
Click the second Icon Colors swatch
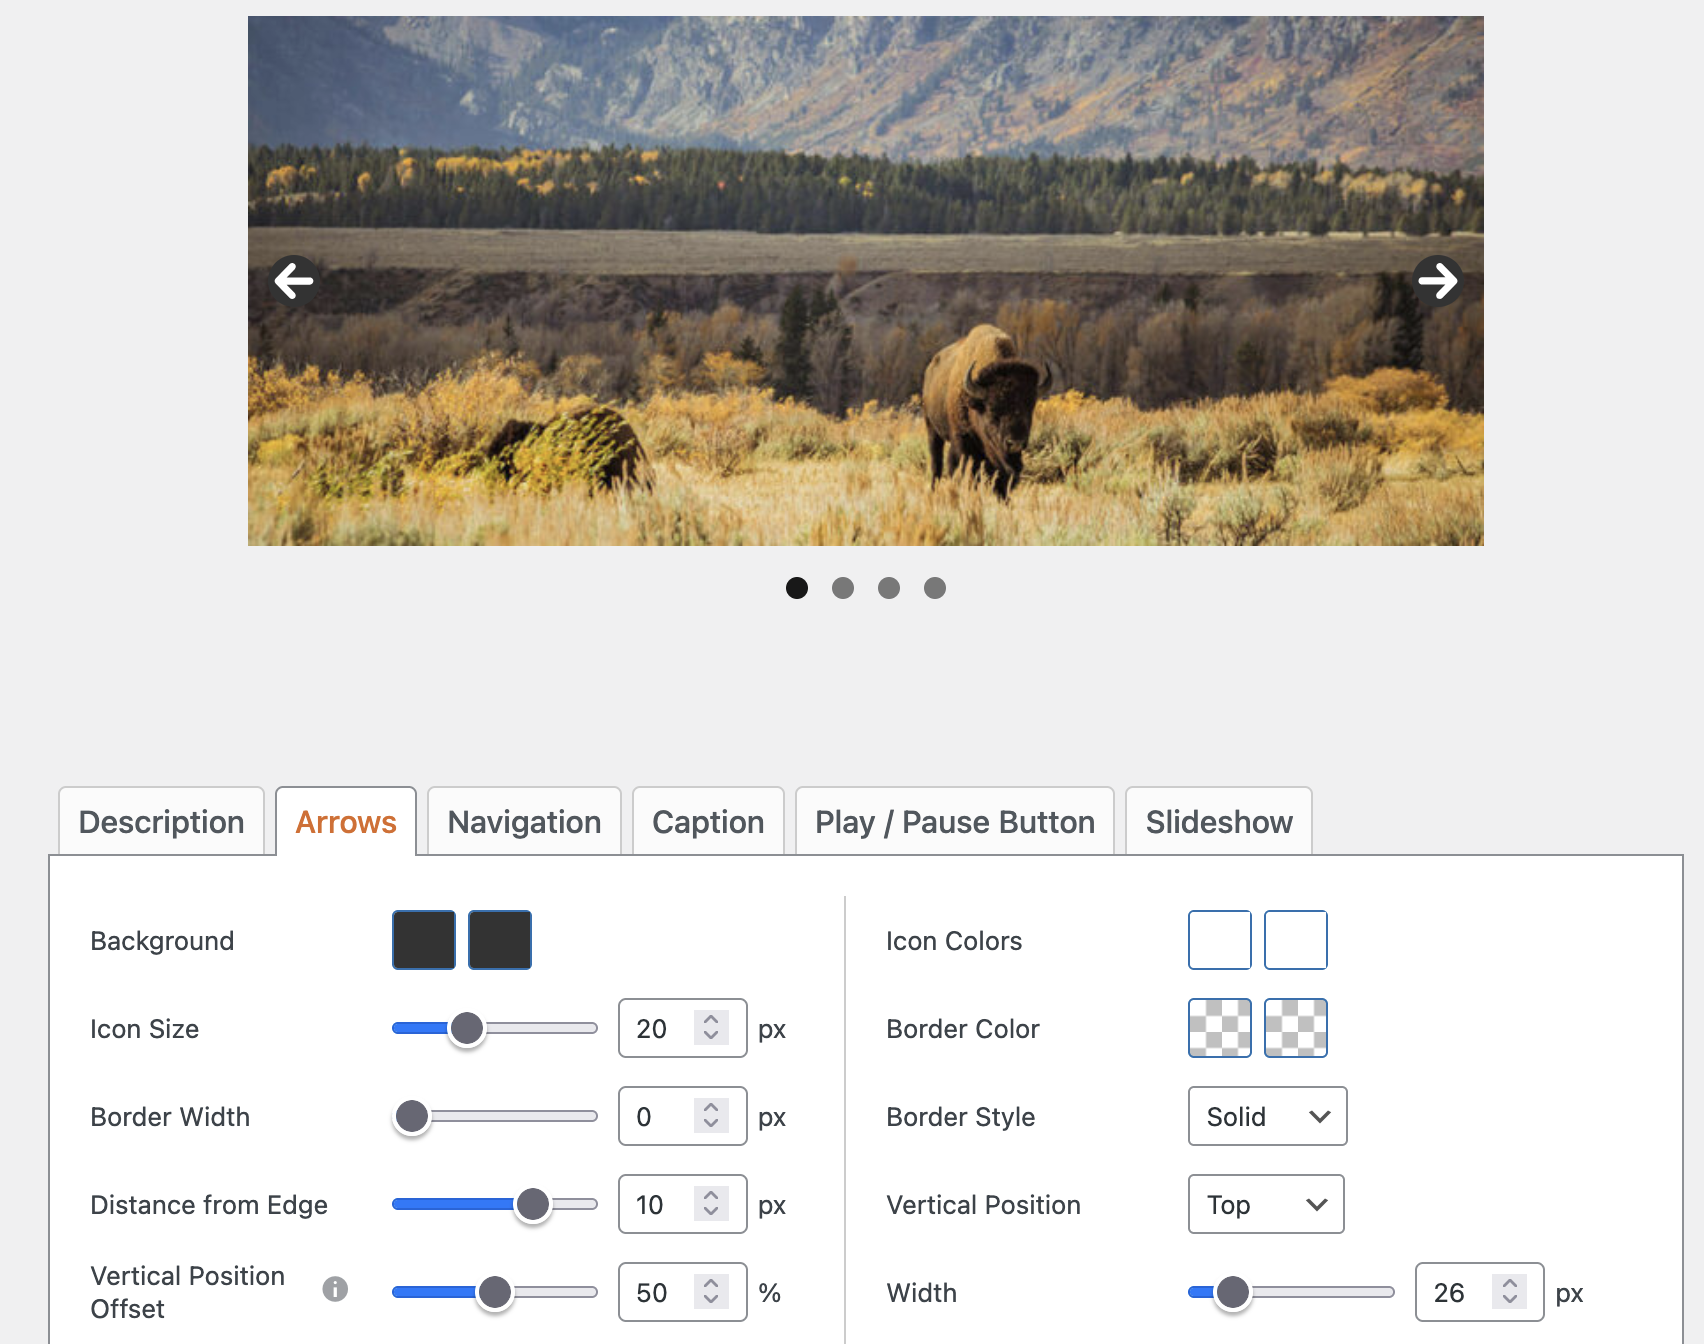click(1295, 940)
